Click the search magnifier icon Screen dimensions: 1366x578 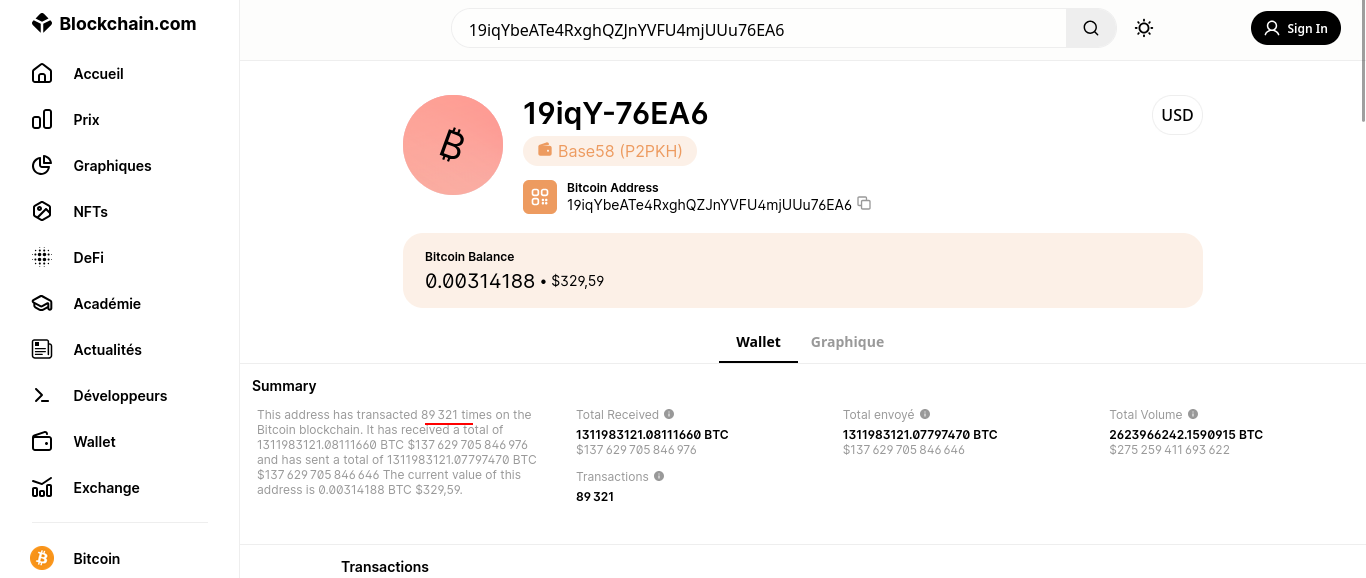1091,29
